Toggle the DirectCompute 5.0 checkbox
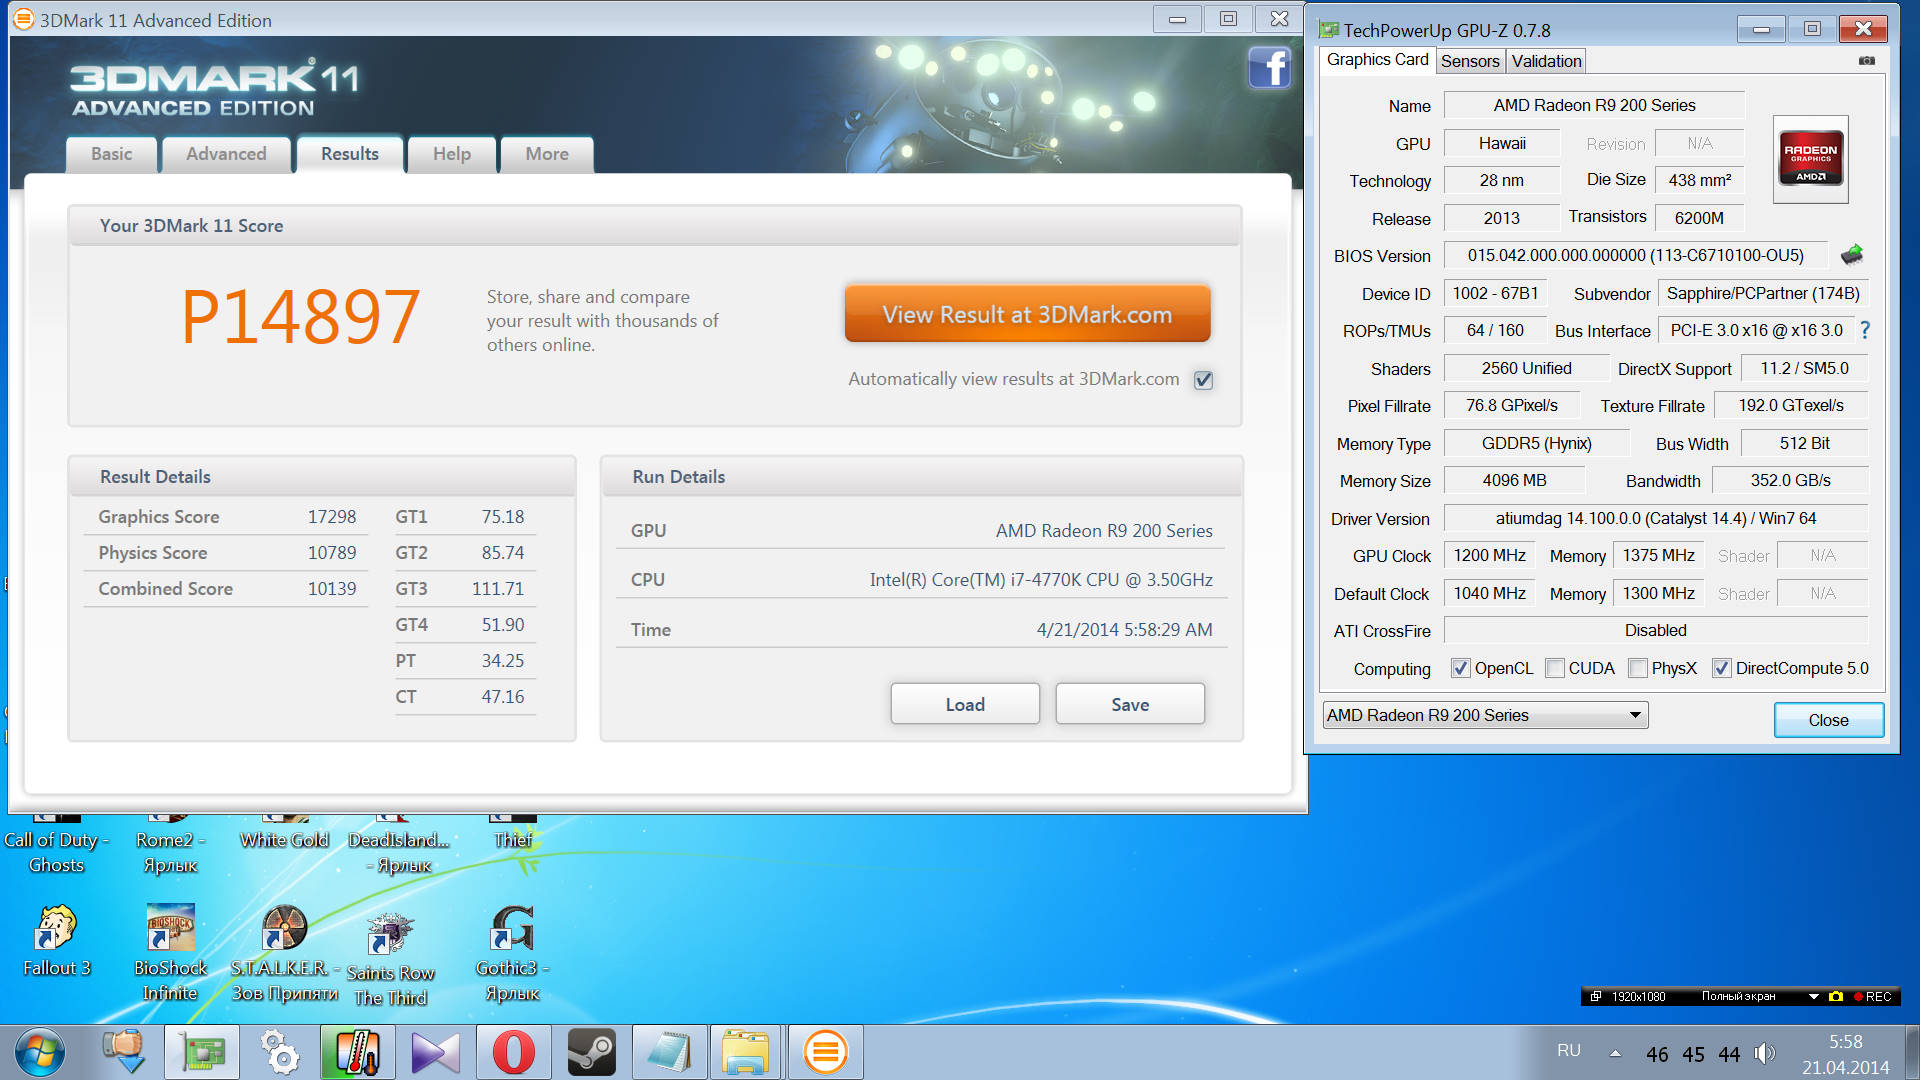This screenshot has width=1920, height=1080. coord(1721,668)
